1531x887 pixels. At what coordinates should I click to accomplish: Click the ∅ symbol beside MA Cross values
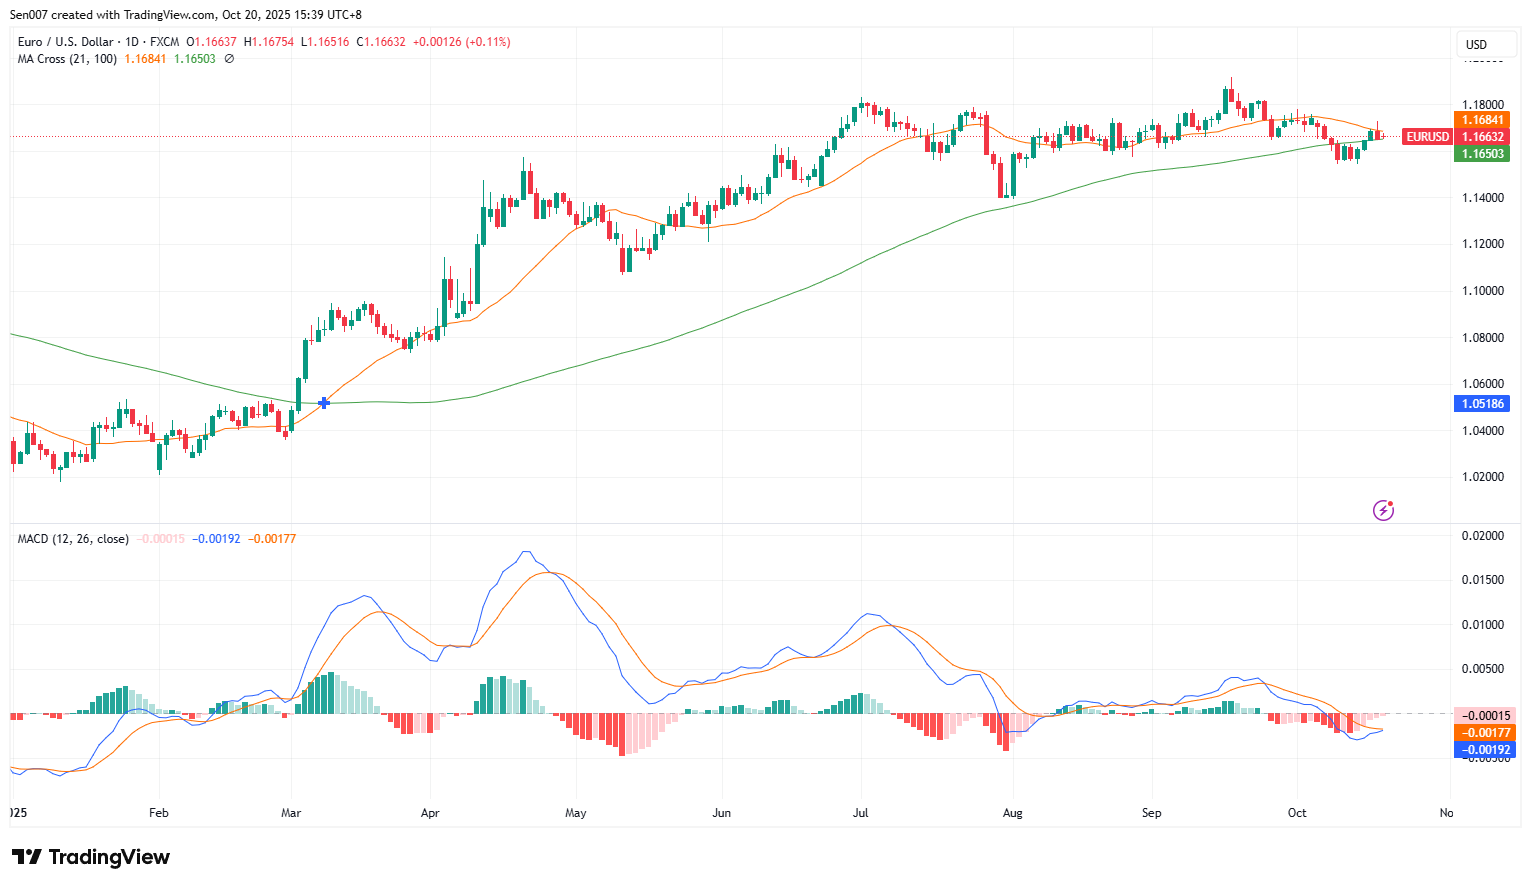coord(229,59)
